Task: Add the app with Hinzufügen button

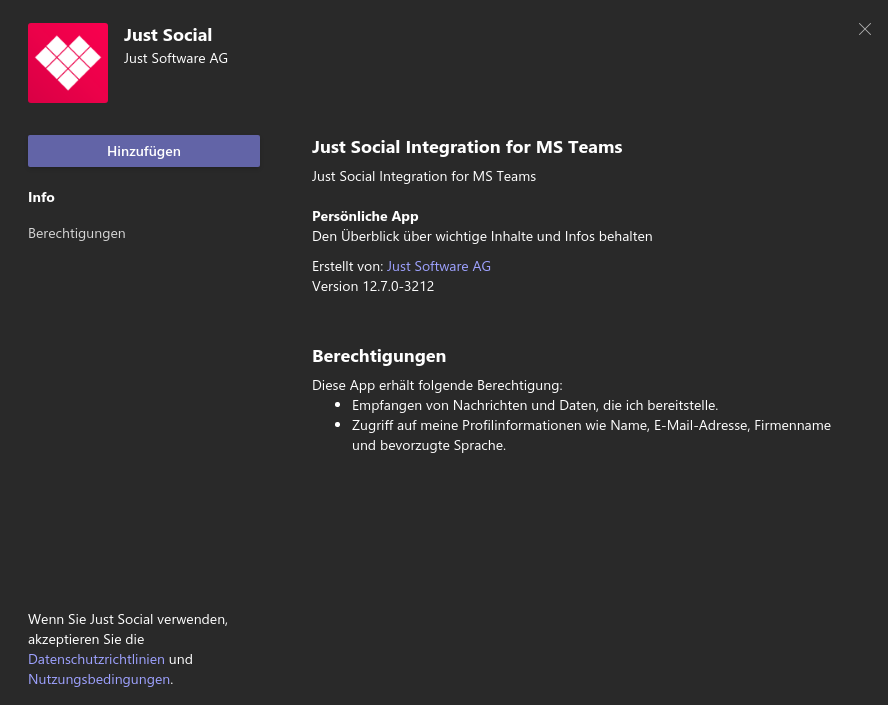Action: click(x=144, y=151)
